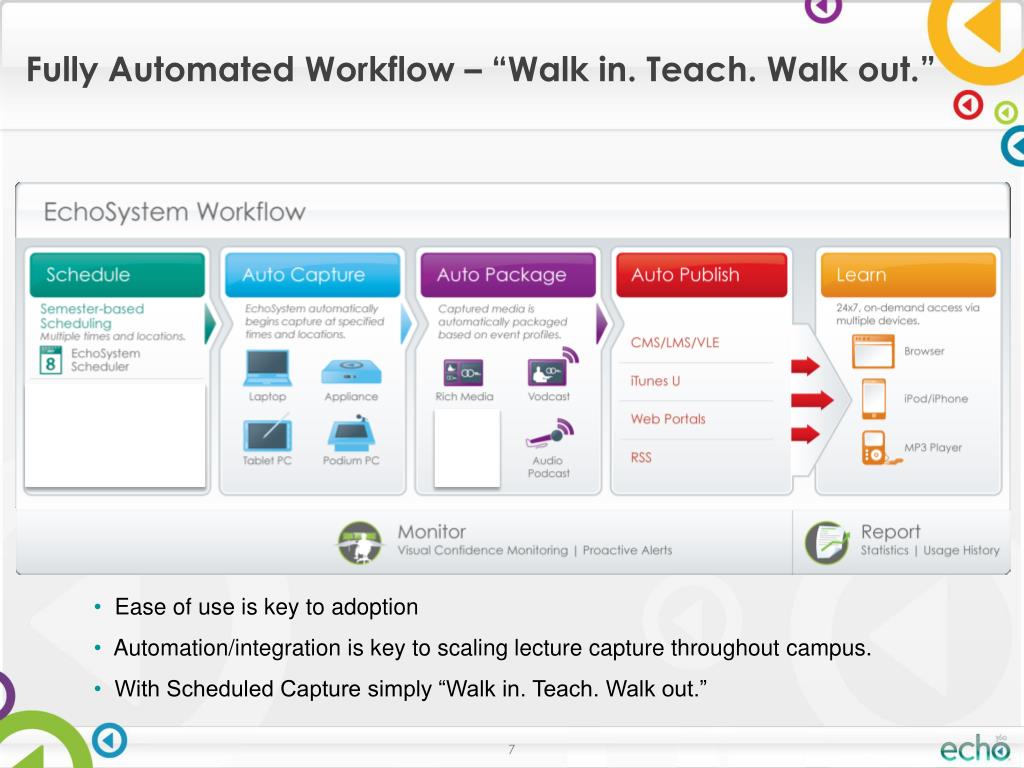Click the "Proactive Alerts" text
1024x768 pixels.
627,551
